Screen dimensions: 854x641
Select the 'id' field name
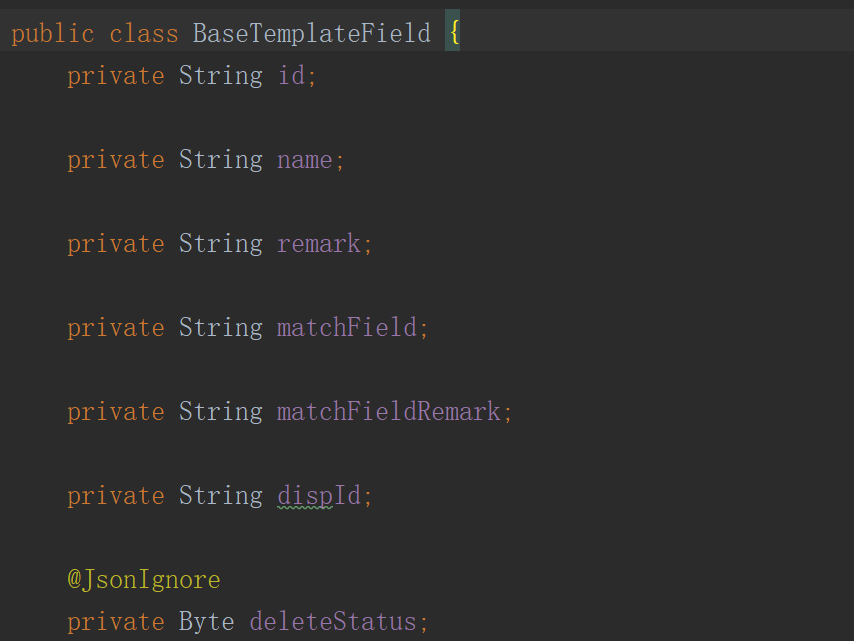291,76
